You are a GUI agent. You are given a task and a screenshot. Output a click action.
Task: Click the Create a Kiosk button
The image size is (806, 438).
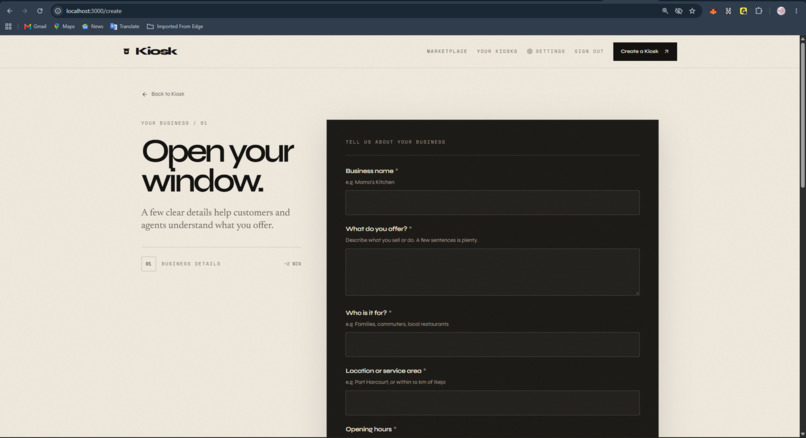645,51
